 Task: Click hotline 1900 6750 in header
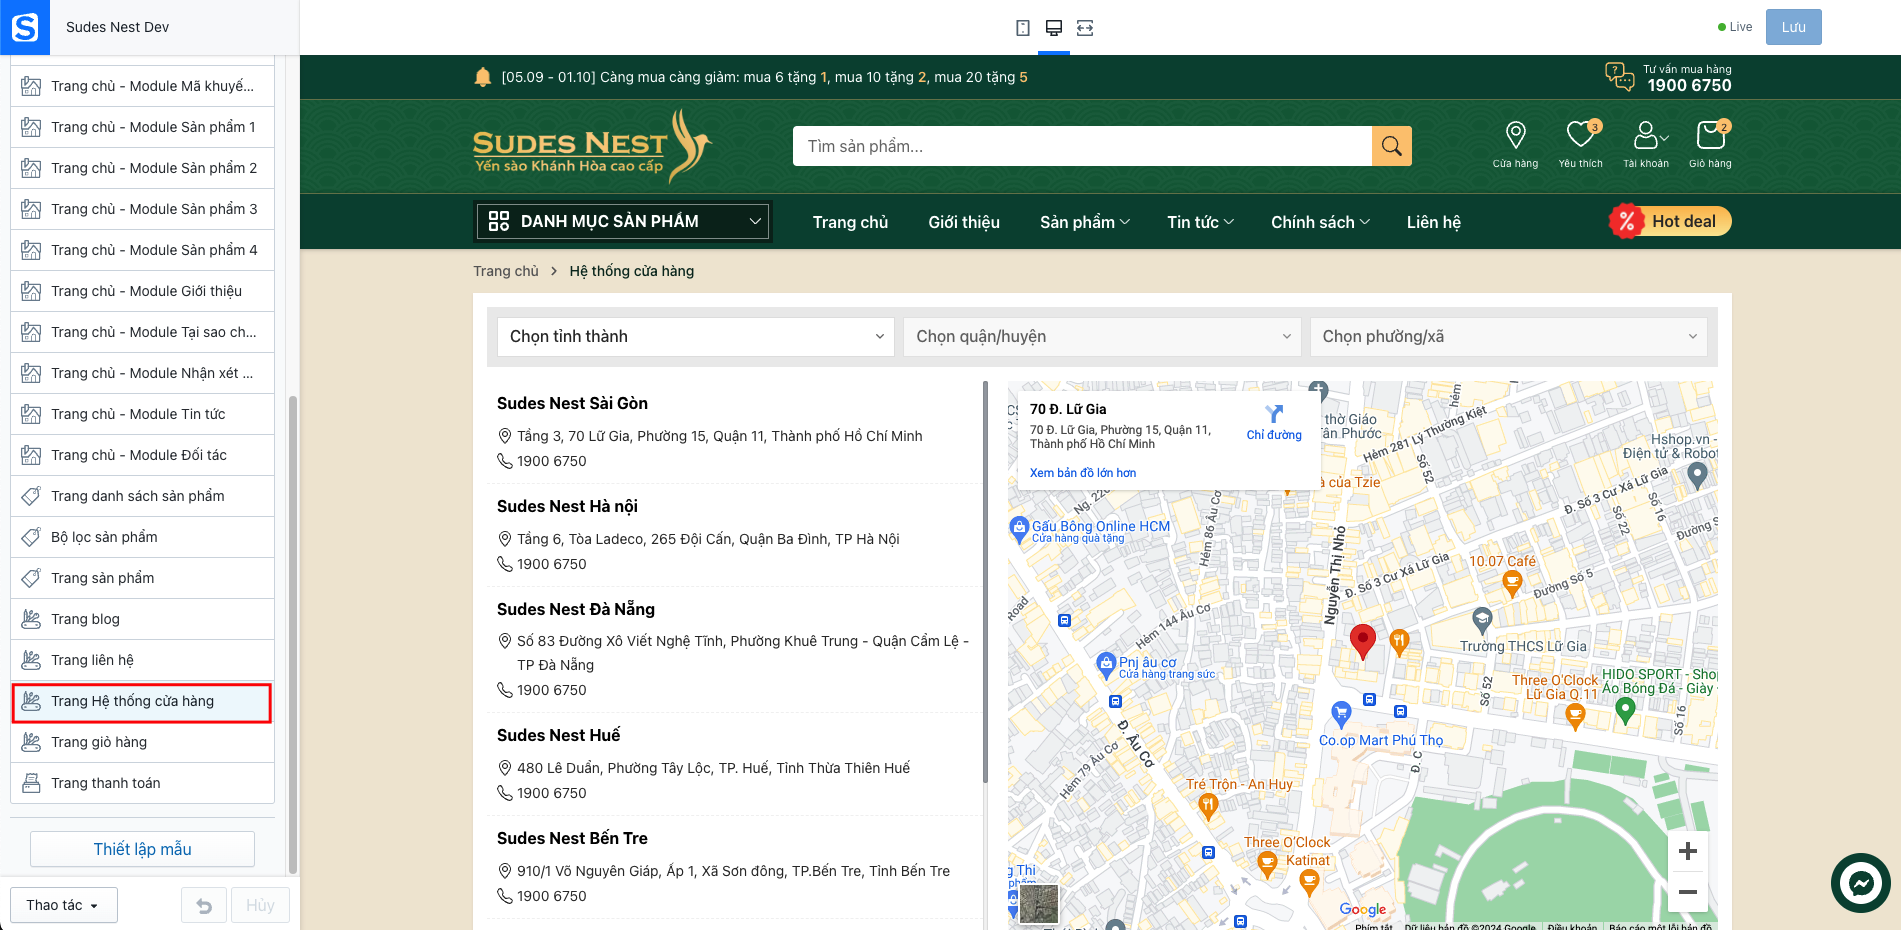click(1689, 86)
